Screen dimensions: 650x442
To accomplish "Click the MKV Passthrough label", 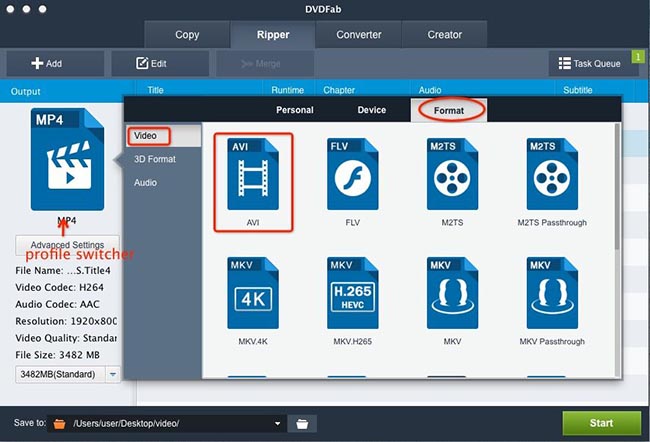I will coord(552,342).
